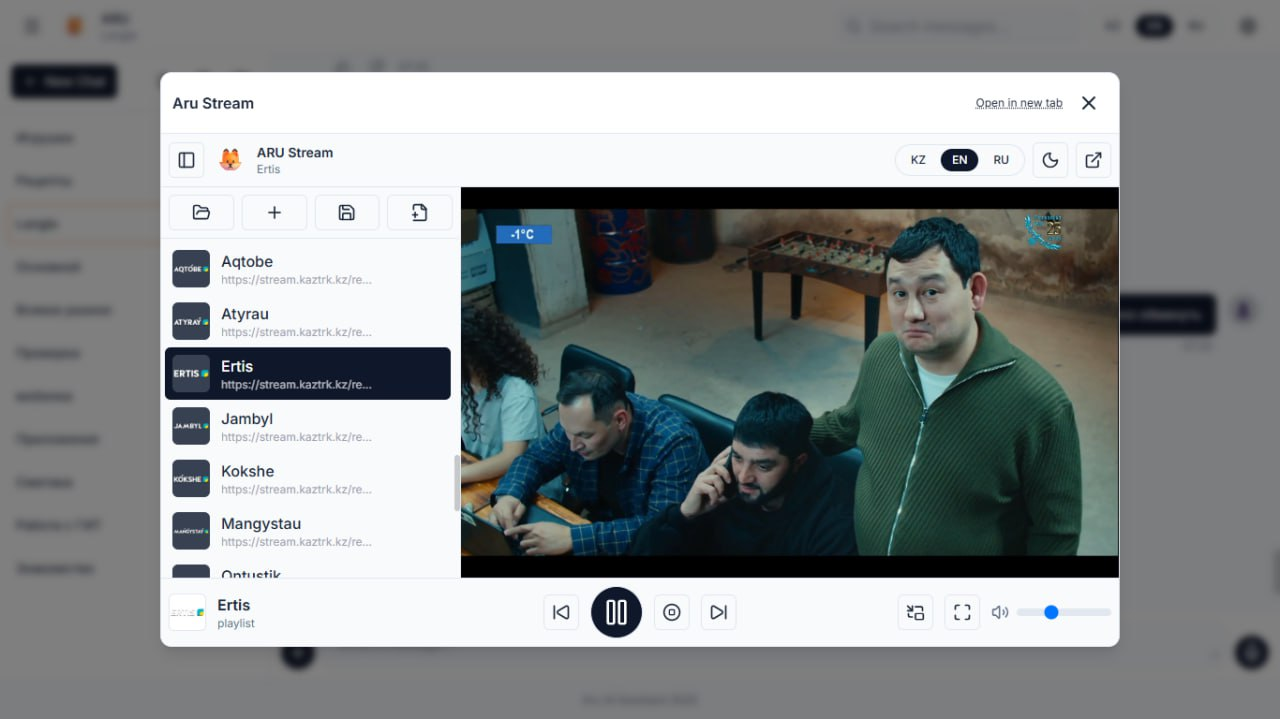Add a new channel with plus button
Image resolution: width=1280 pixels, height=719 pixels.
pyautogui.click(x=274, y=212)
